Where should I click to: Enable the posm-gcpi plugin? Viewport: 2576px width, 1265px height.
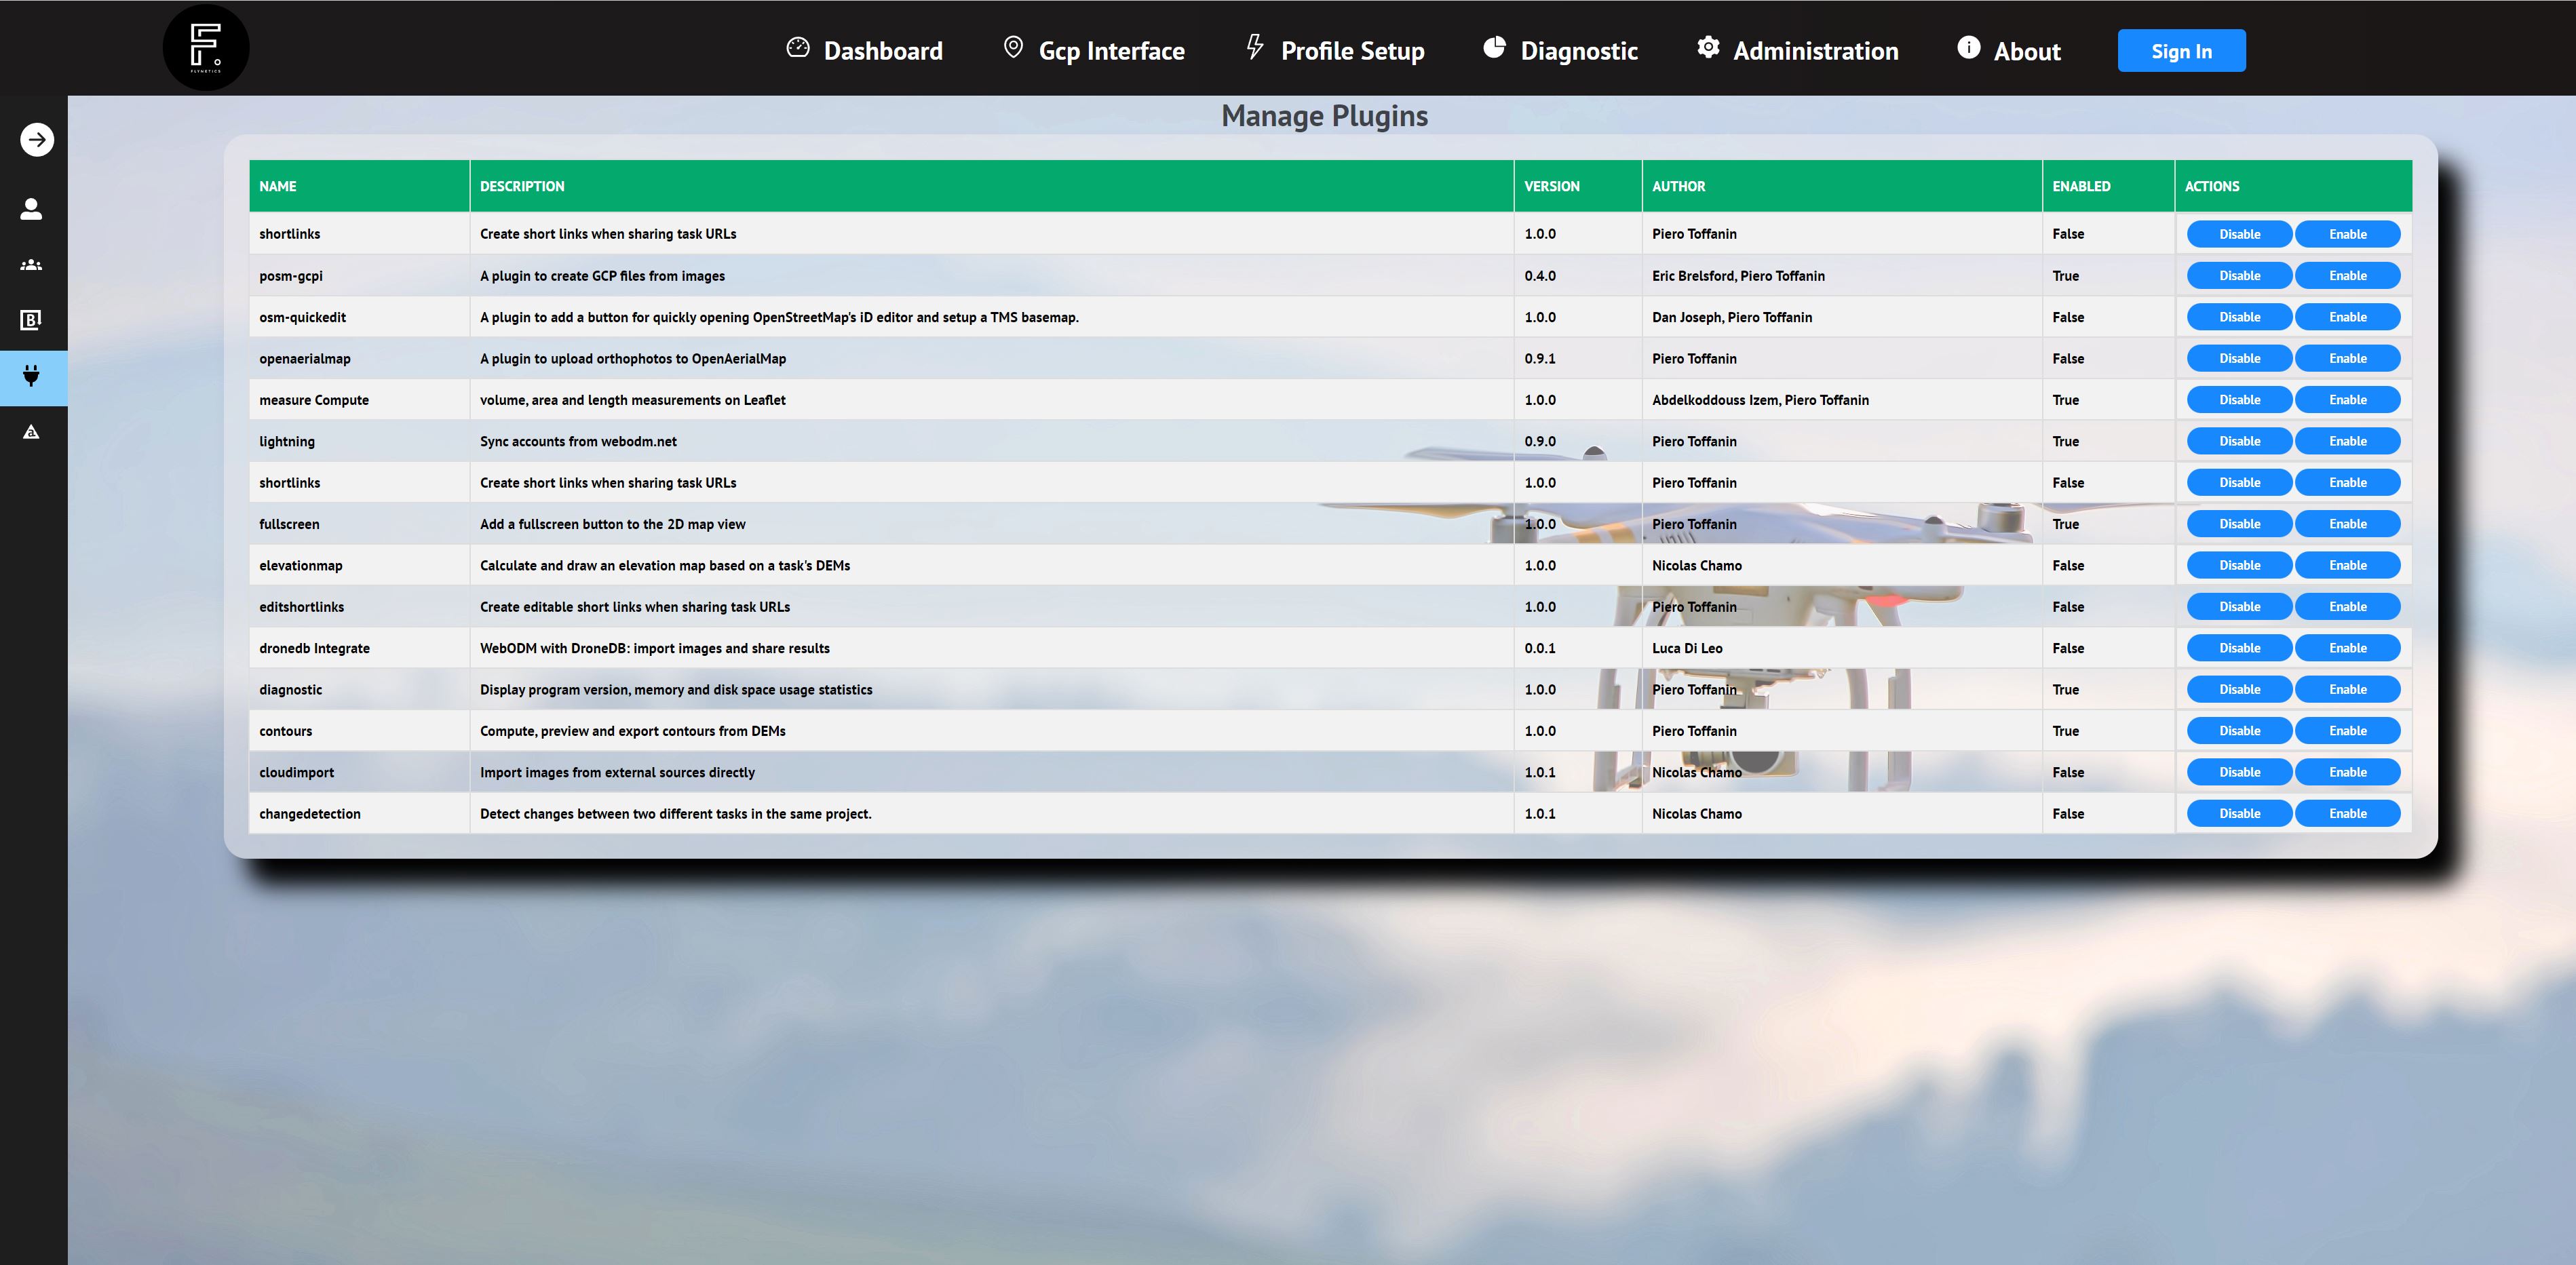(x=2346, y=276)
